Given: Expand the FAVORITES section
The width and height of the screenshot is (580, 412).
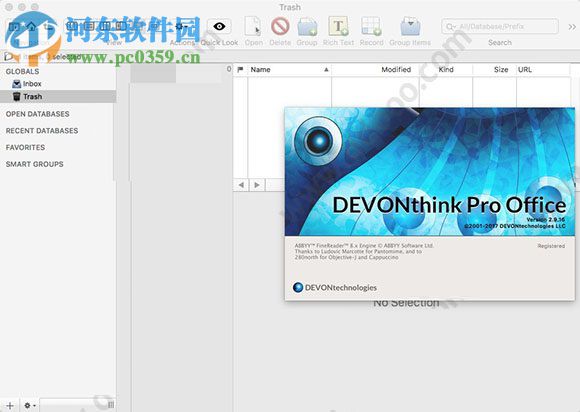Looking at the screenshot, I should [x=25, y=147].
